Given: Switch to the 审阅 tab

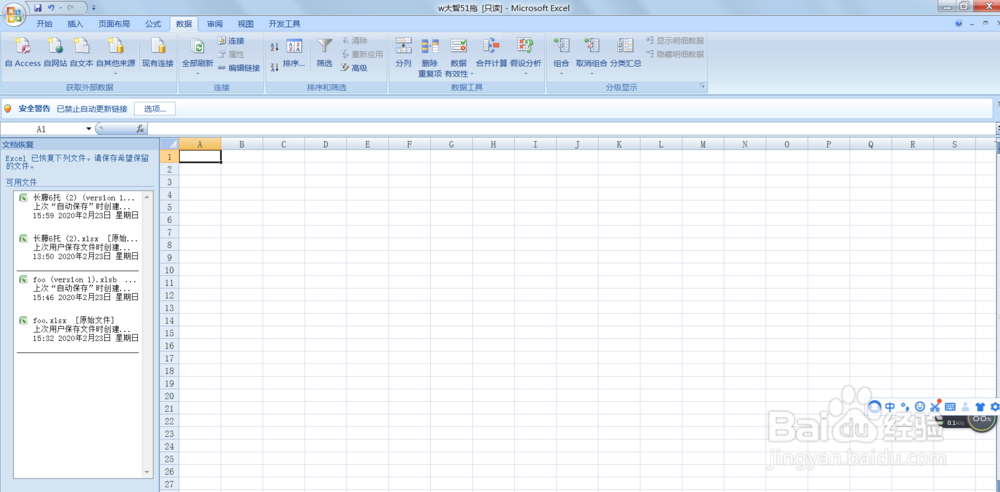Looking at the screenshot, I should click(x=215, y=24).
